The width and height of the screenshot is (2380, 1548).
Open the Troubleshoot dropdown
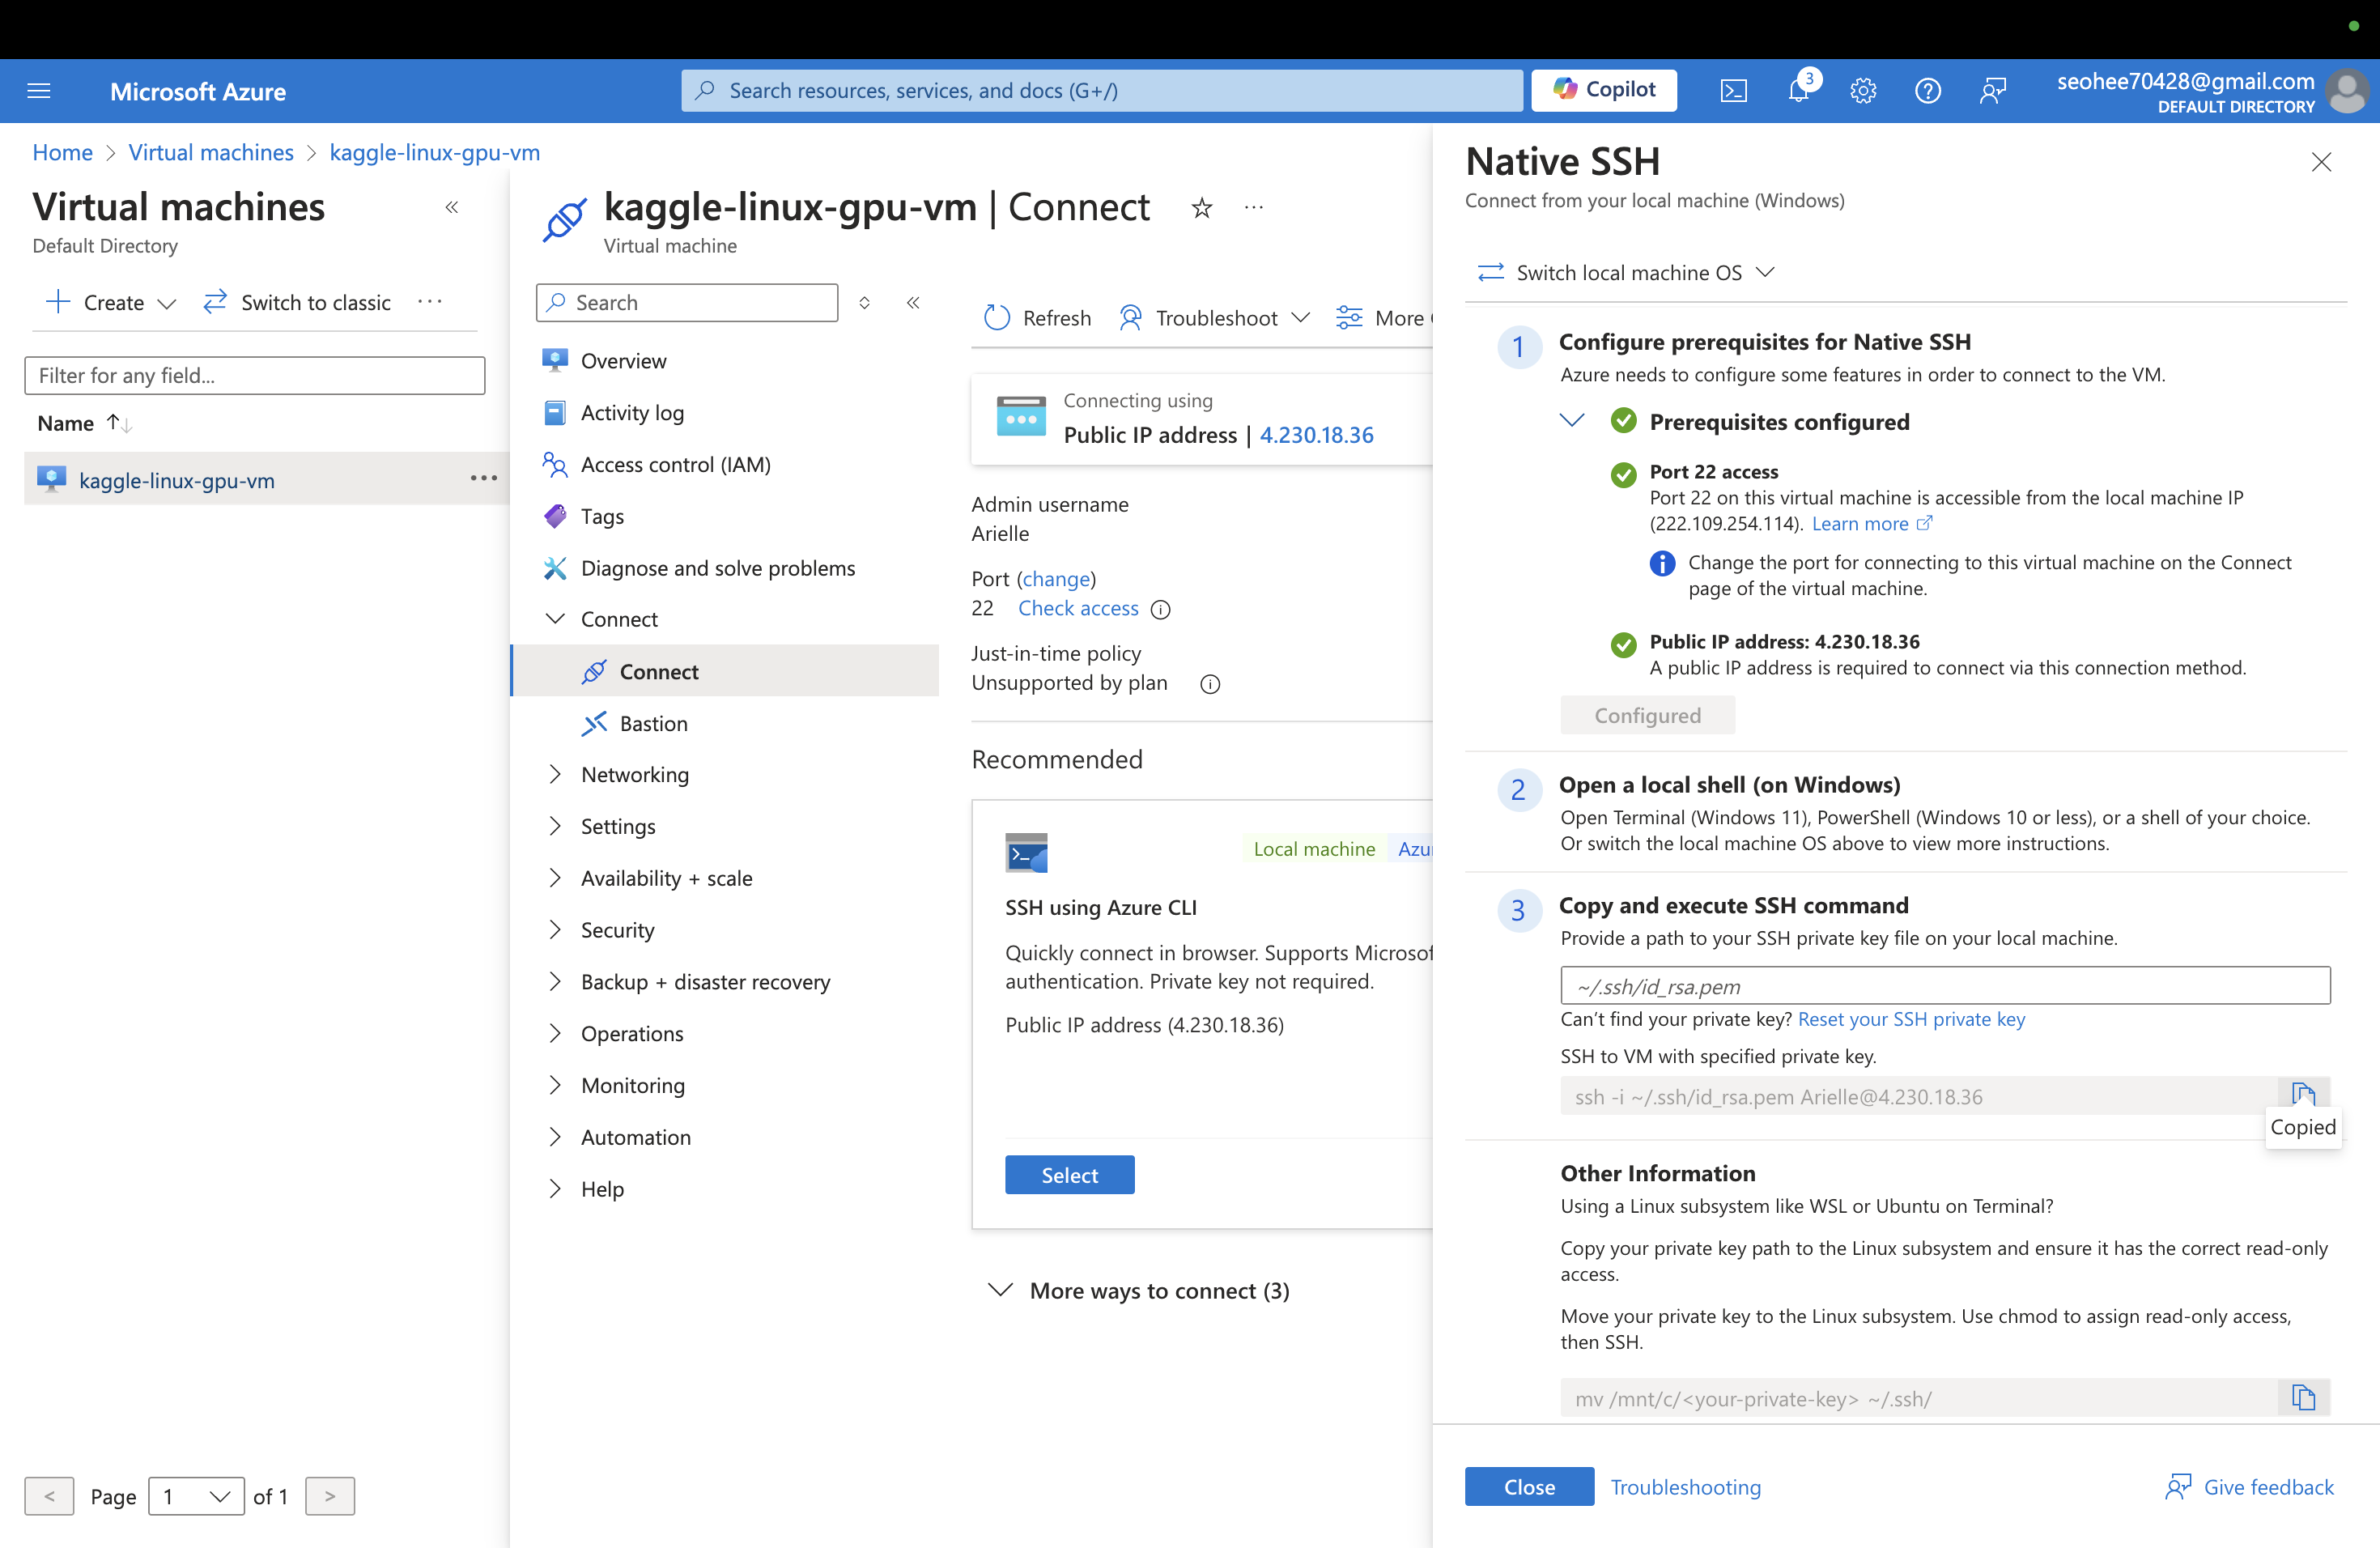coord(1215,318)
